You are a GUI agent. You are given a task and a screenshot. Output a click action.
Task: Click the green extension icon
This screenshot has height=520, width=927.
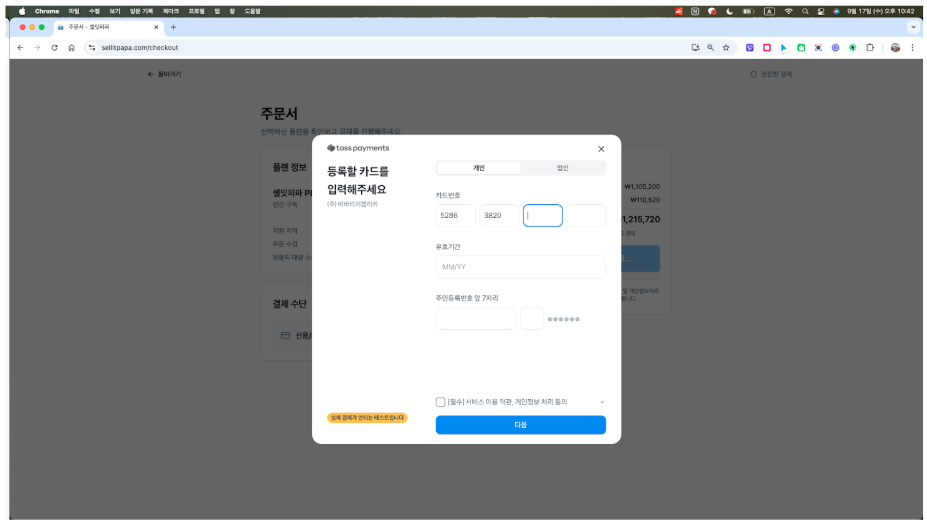click(x=801, y=48)
